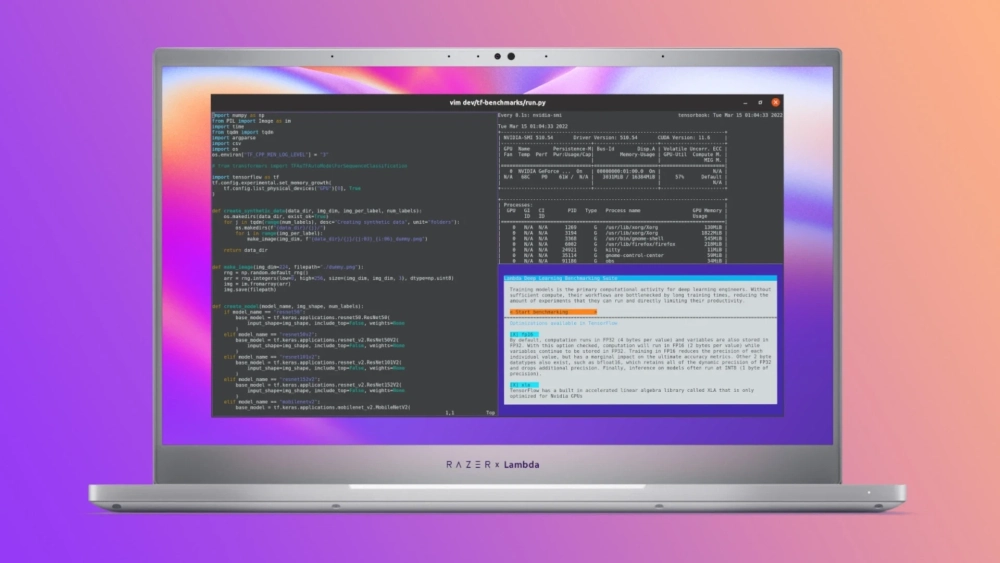
Task: Click the window title vim dev/tf-benchmarks/run.py
Action: tap(497, 103)
